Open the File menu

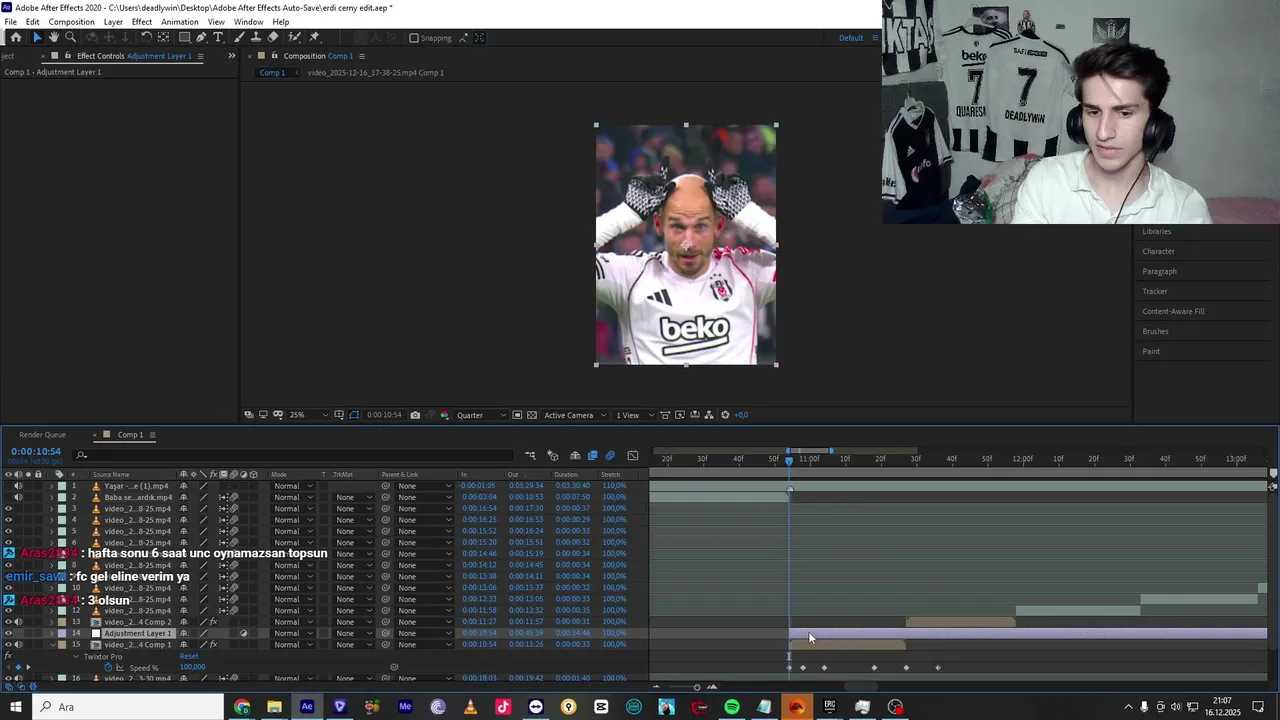click(x=10, y=22)
